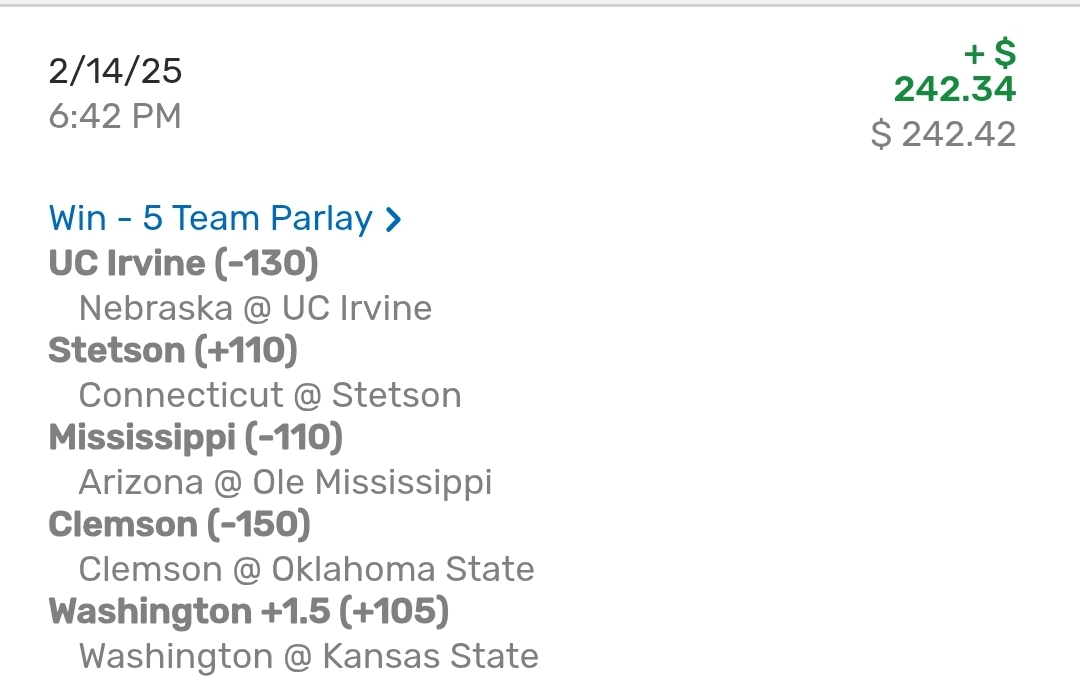Viewport: 1080px width, 688px height.
Task: Click the green plus dollar sign symbol
Action: click(990, 53)
